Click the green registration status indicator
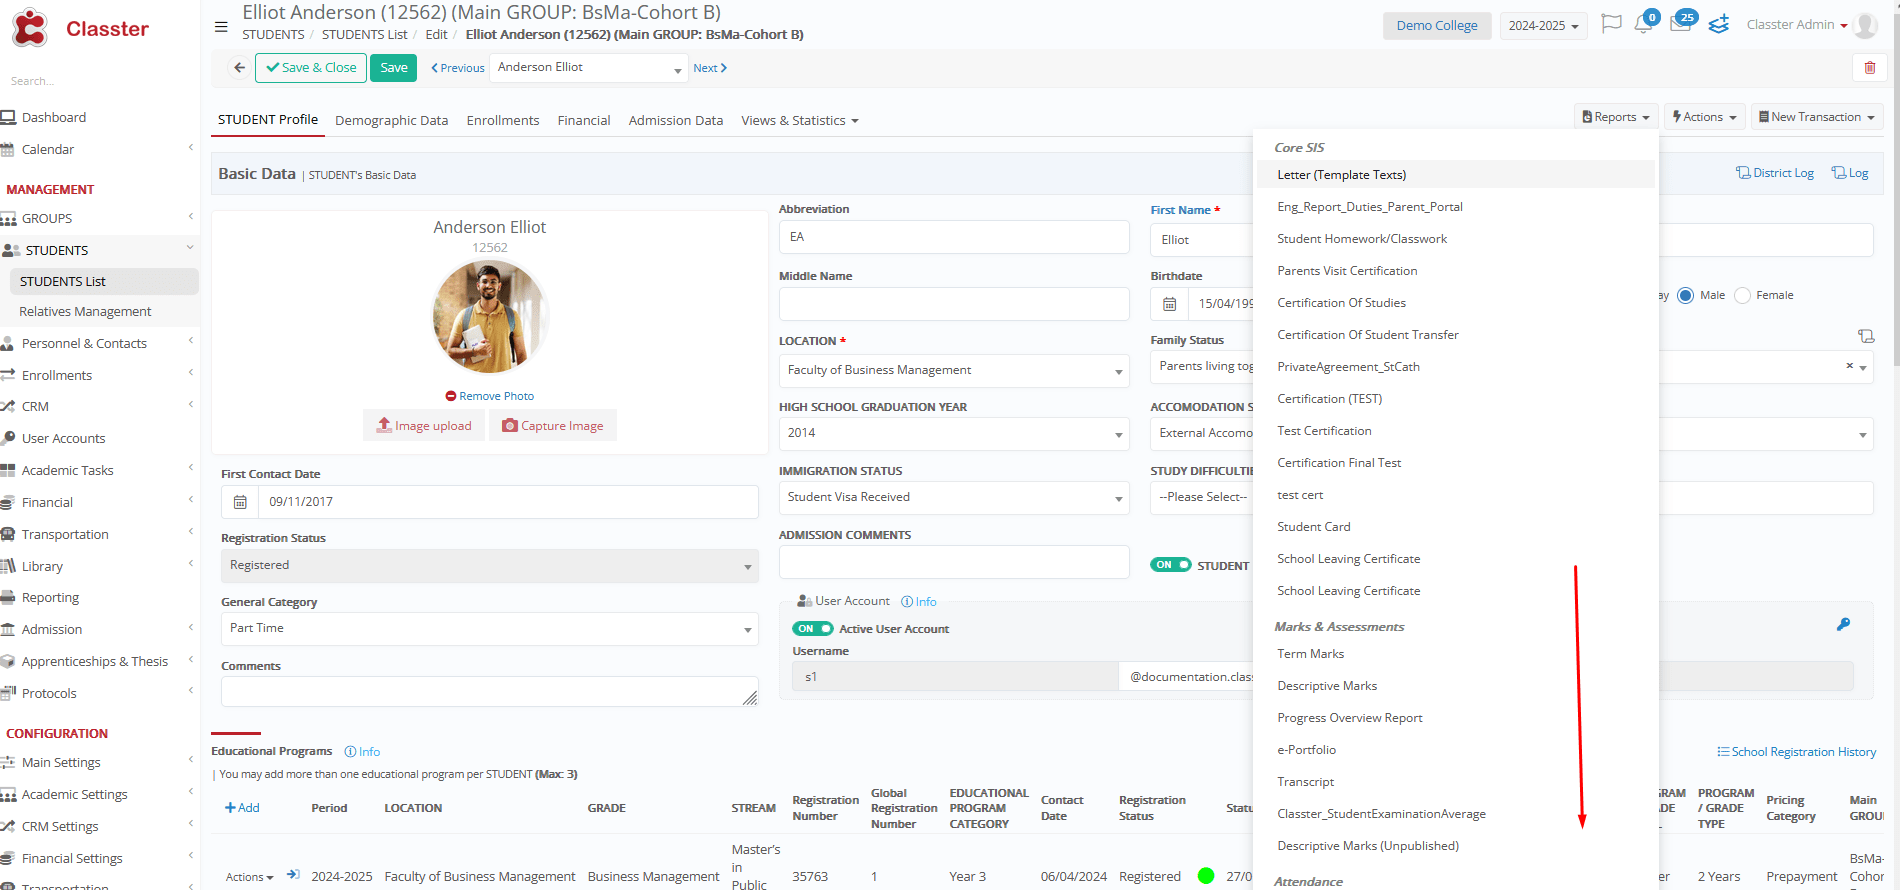This screenshot has height=890, width=1900. (x=1206, y=876)
